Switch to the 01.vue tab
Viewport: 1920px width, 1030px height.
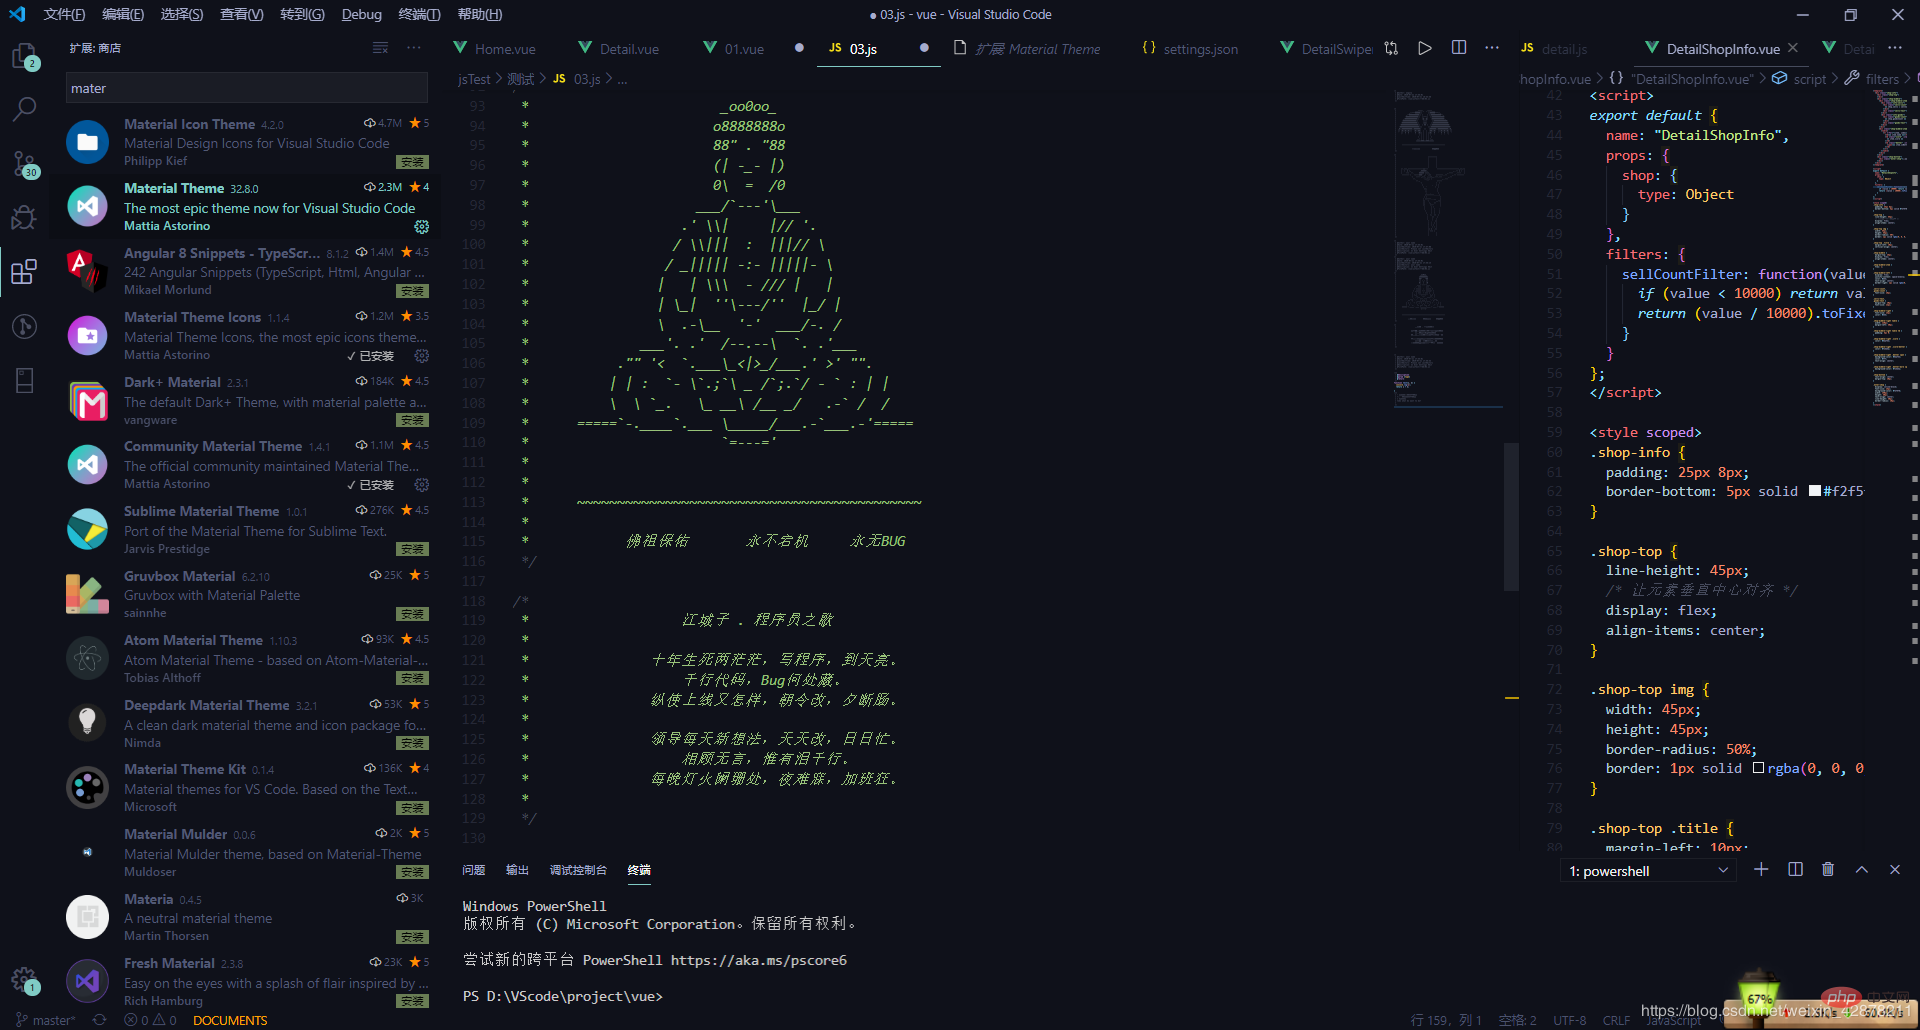coord(735,49)
